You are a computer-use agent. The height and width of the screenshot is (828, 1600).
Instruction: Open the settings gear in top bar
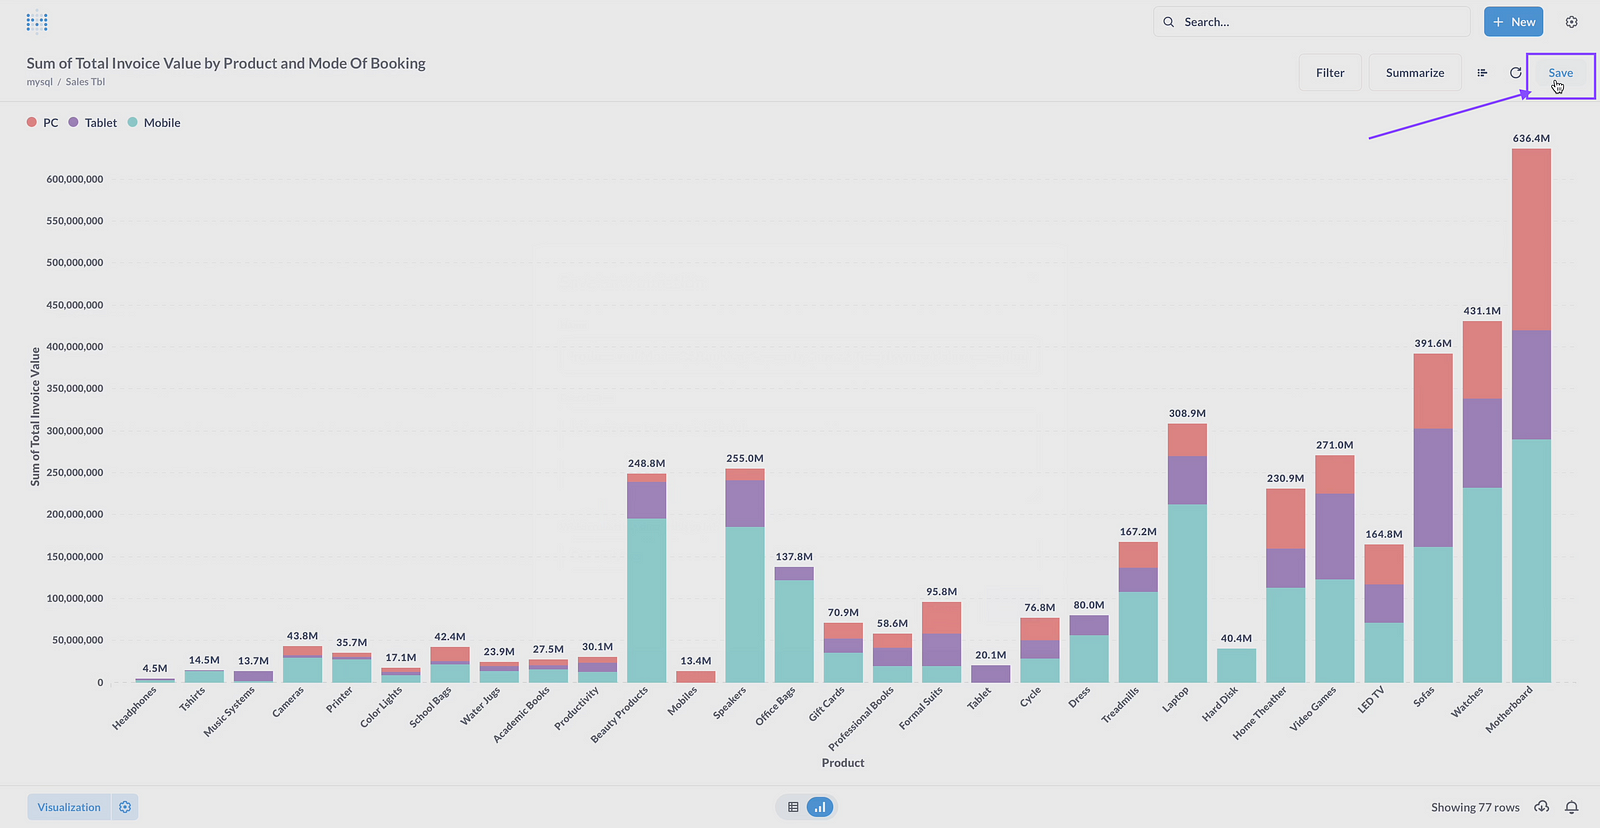(x=1571, y=22)
